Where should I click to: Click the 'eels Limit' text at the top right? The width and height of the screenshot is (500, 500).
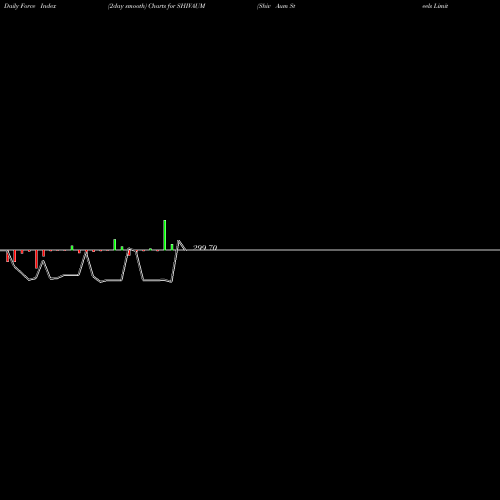(435, 6)
